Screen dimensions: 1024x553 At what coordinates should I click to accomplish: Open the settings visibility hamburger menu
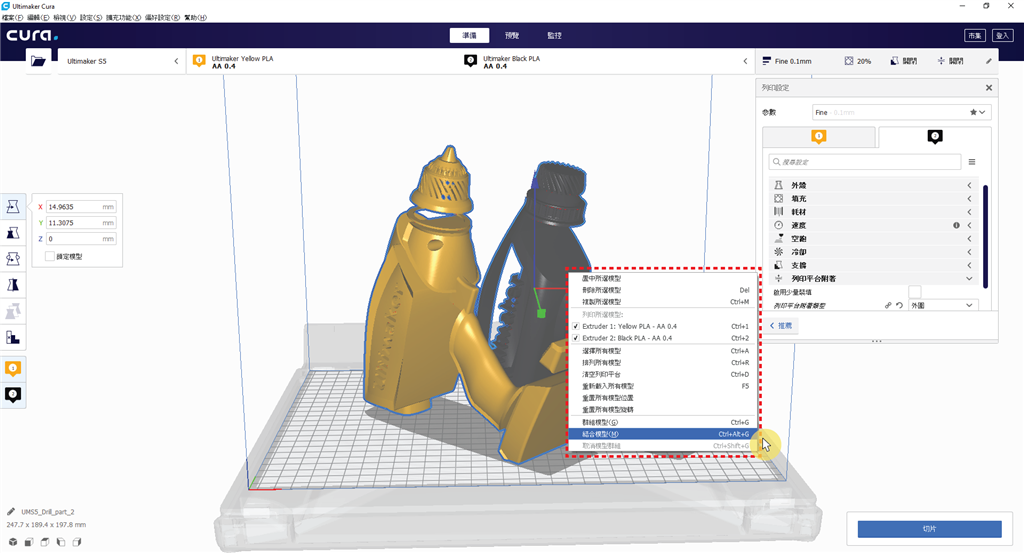[x=971, y=161]
